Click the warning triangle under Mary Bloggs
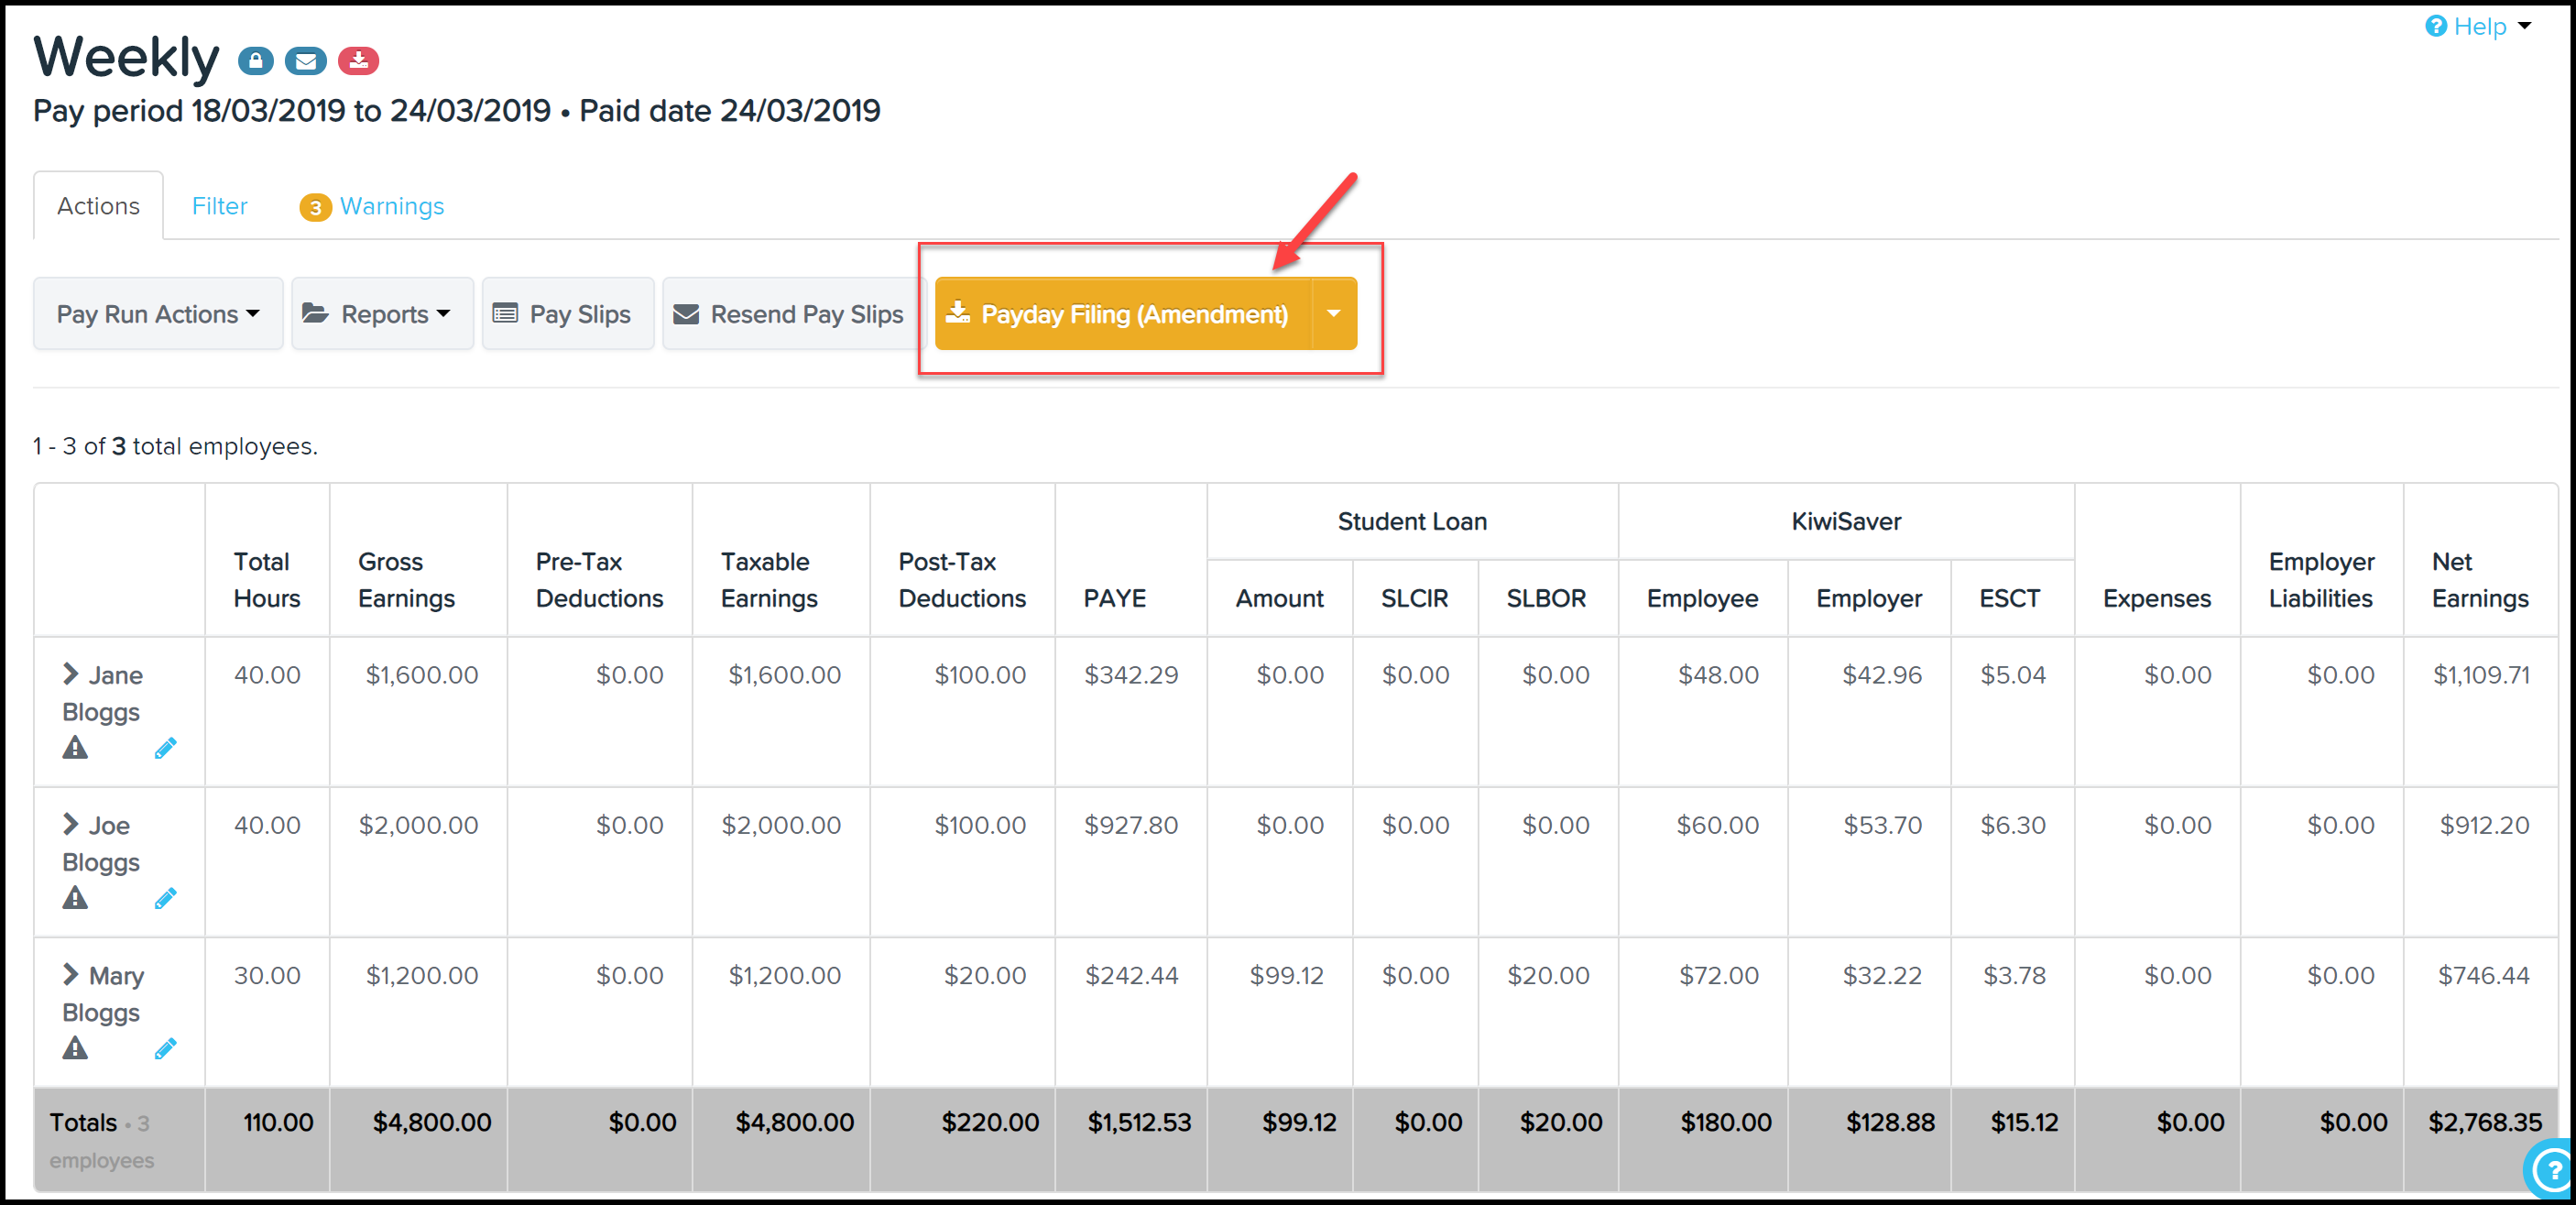2576x1205 pixels. (75, 1047)
